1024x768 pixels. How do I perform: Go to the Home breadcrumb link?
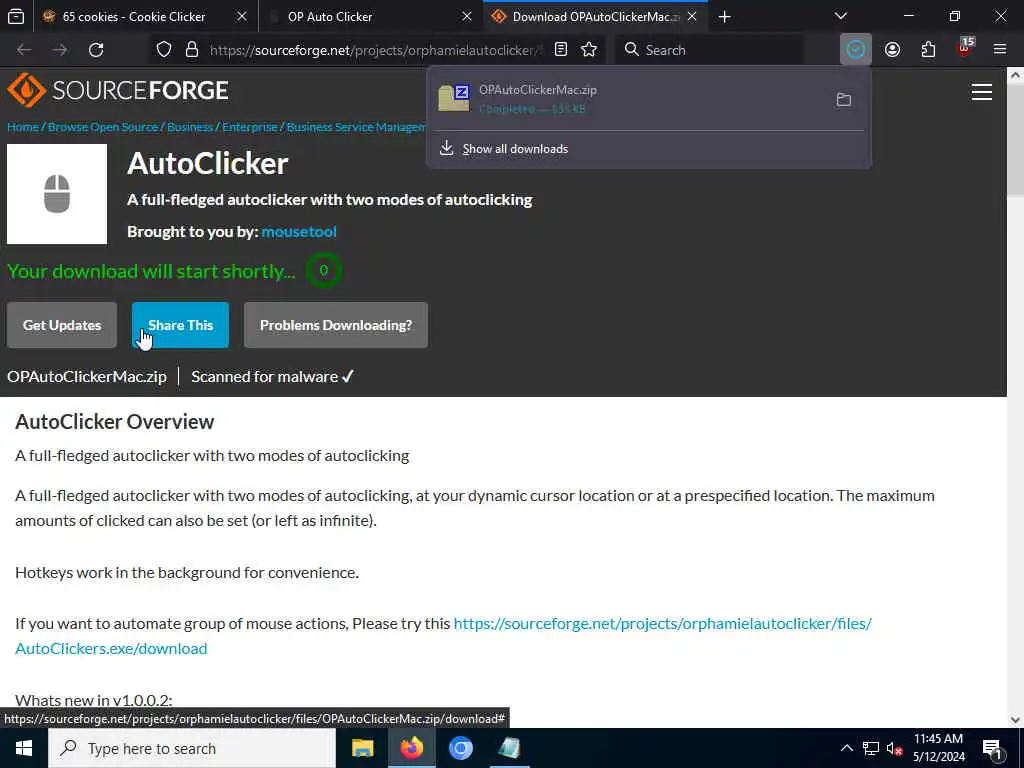click(23, 127)
